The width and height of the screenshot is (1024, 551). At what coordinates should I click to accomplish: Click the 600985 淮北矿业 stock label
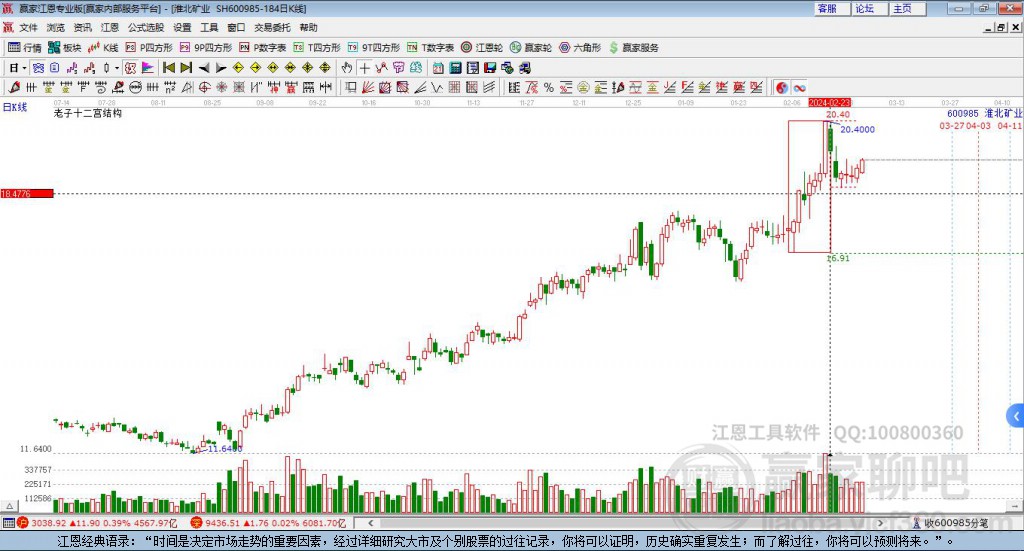click(985, 114)
